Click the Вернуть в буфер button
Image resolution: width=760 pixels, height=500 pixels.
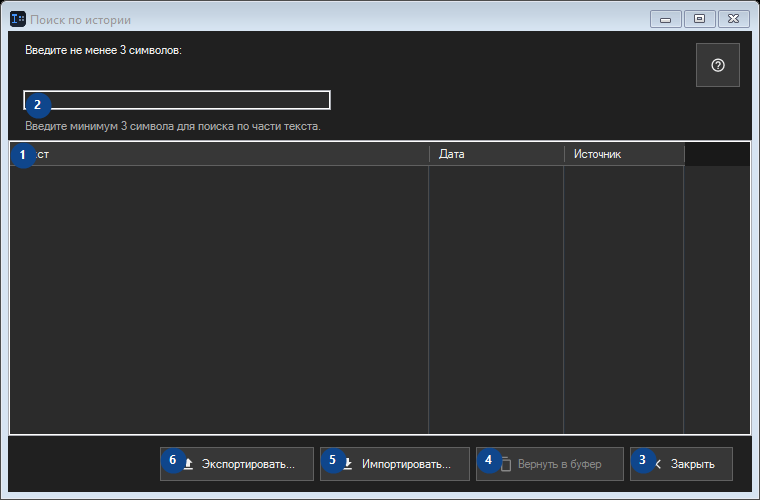tap(550, 464)
